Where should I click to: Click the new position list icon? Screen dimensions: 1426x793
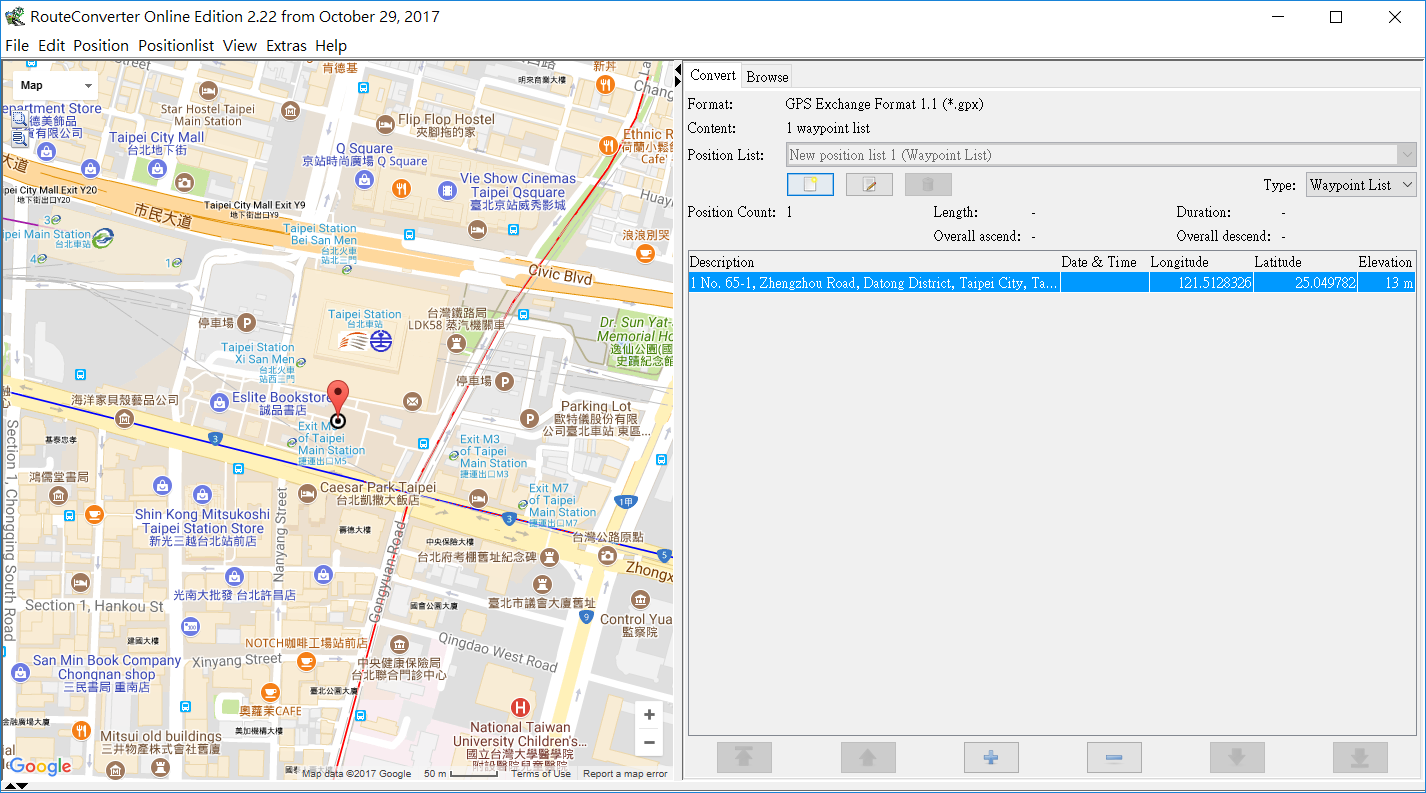pyautogui.click(x=810, y=185)
